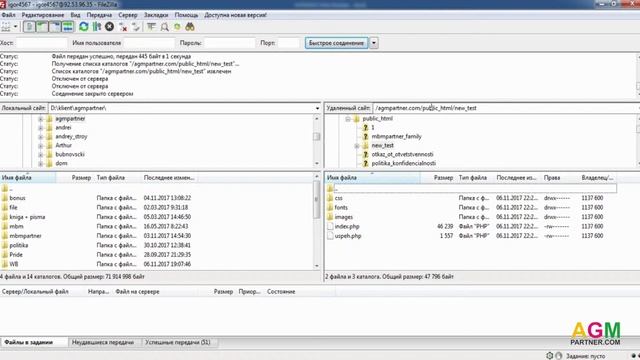Go to remote parent directory row
The width and height of the screenshot is (640, 360).
click(471, 189)
